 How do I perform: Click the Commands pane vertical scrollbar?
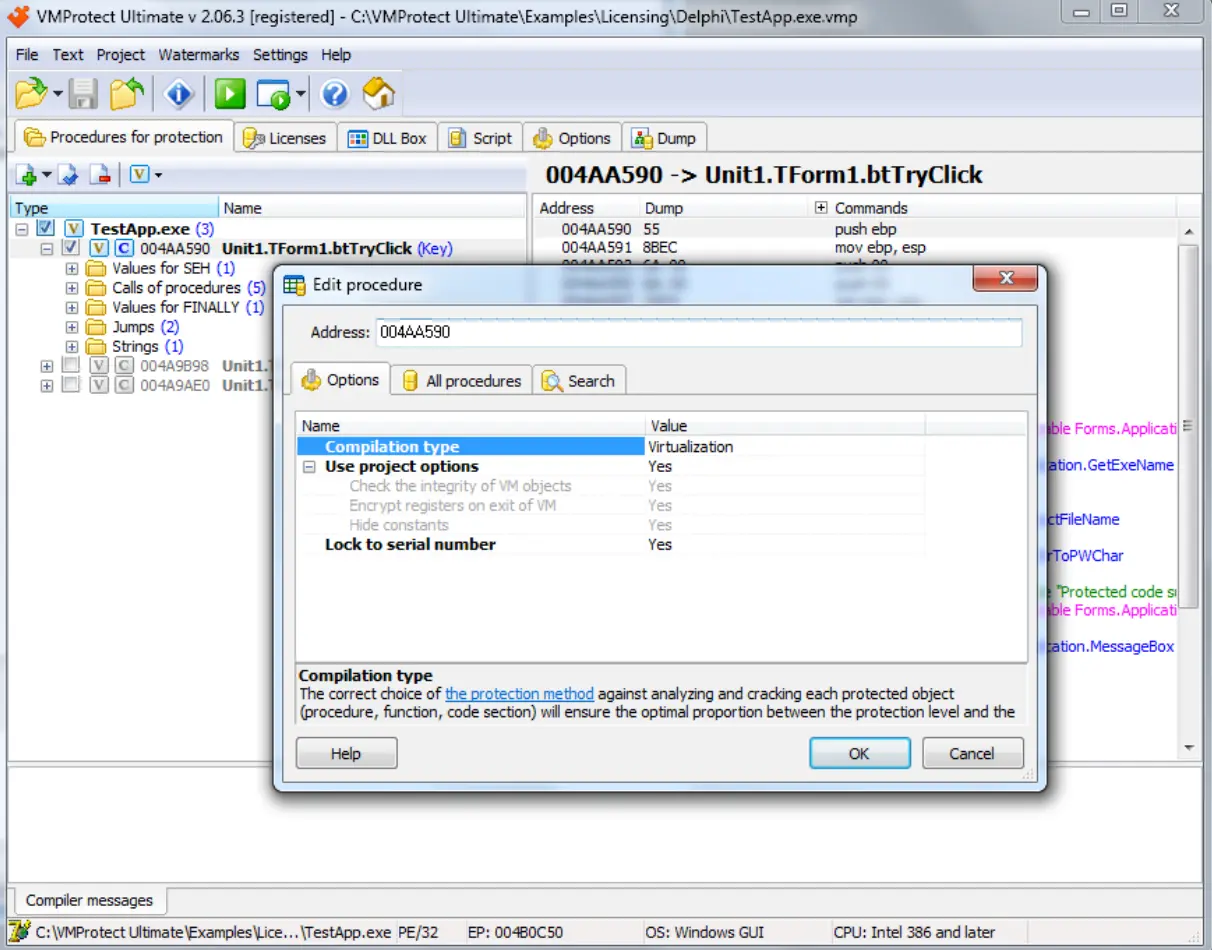(x=1189, y=488)
